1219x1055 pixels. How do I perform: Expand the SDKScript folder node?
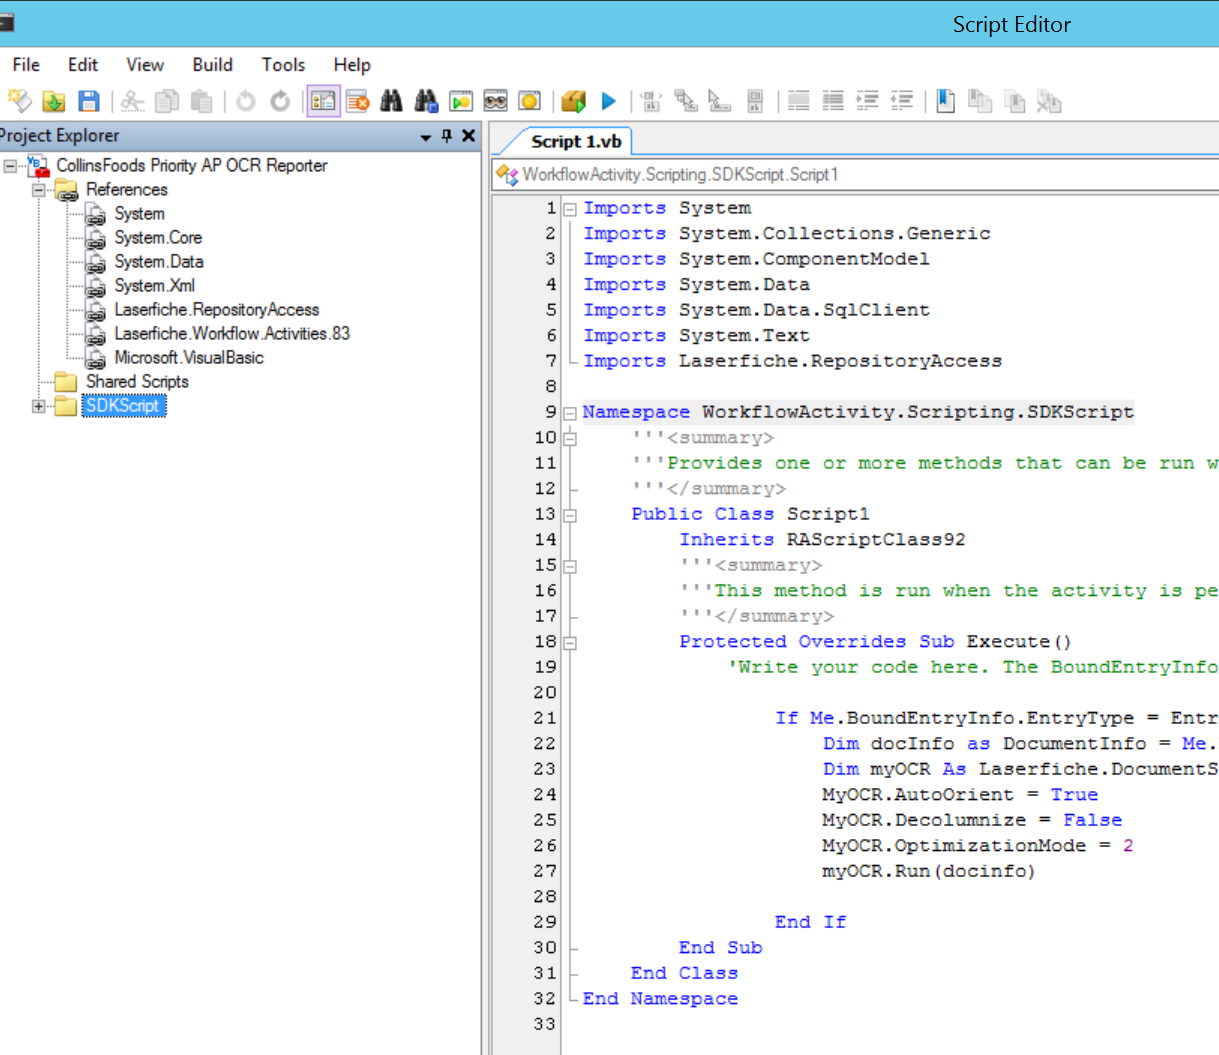coord(39,406)
